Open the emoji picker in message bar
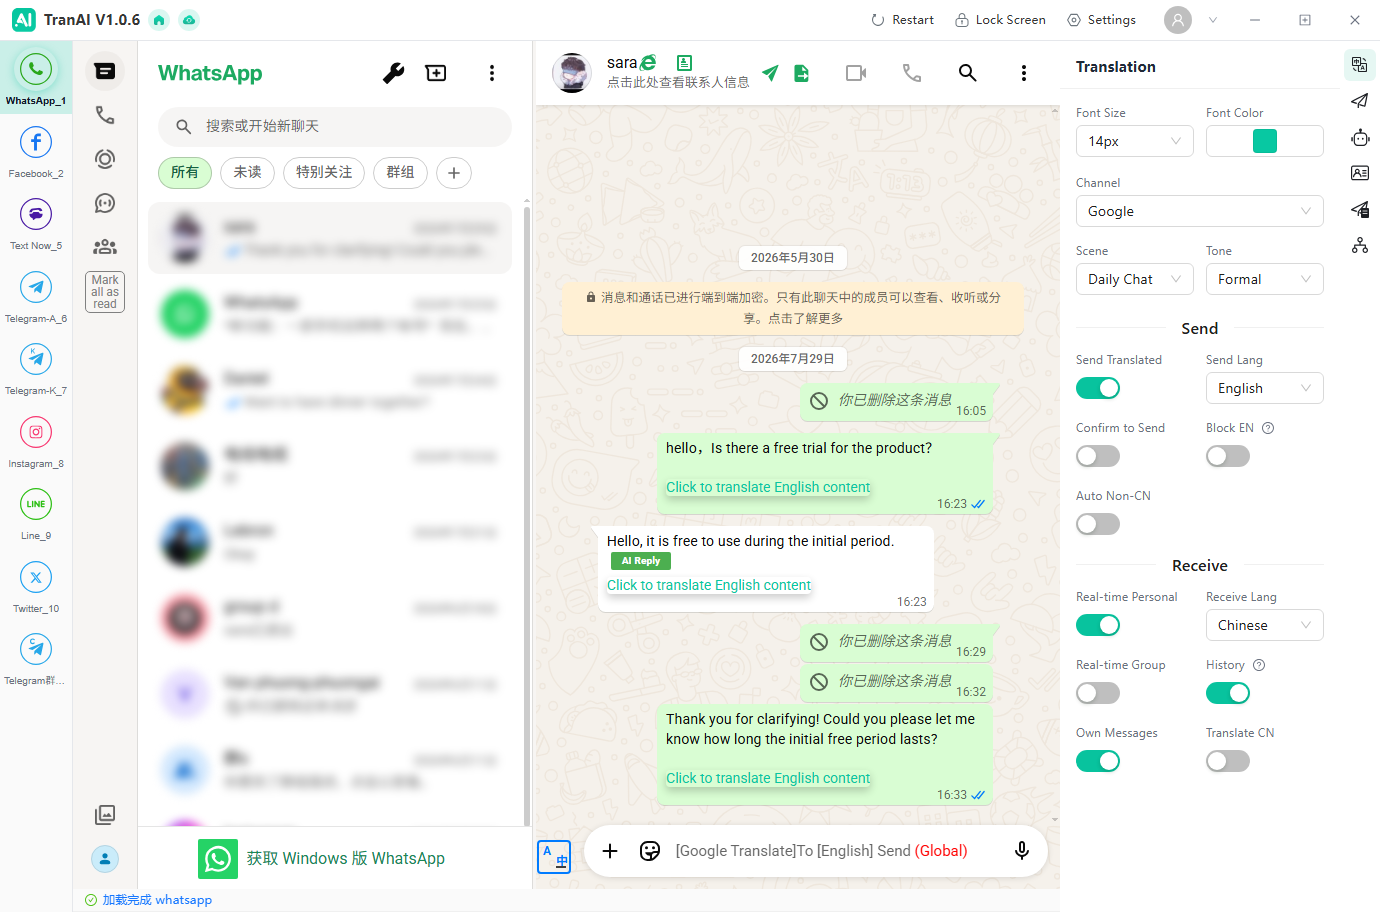1380x912 pixels. [x=650, y=851]
